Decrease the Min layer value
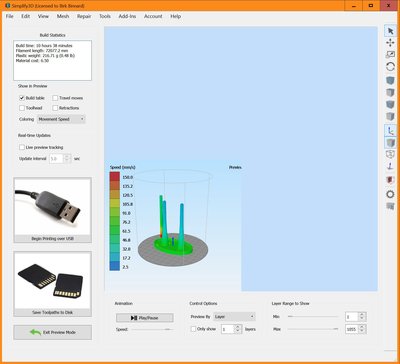The width and height of the screenshot is (400, 364). (x=363, y=319)
